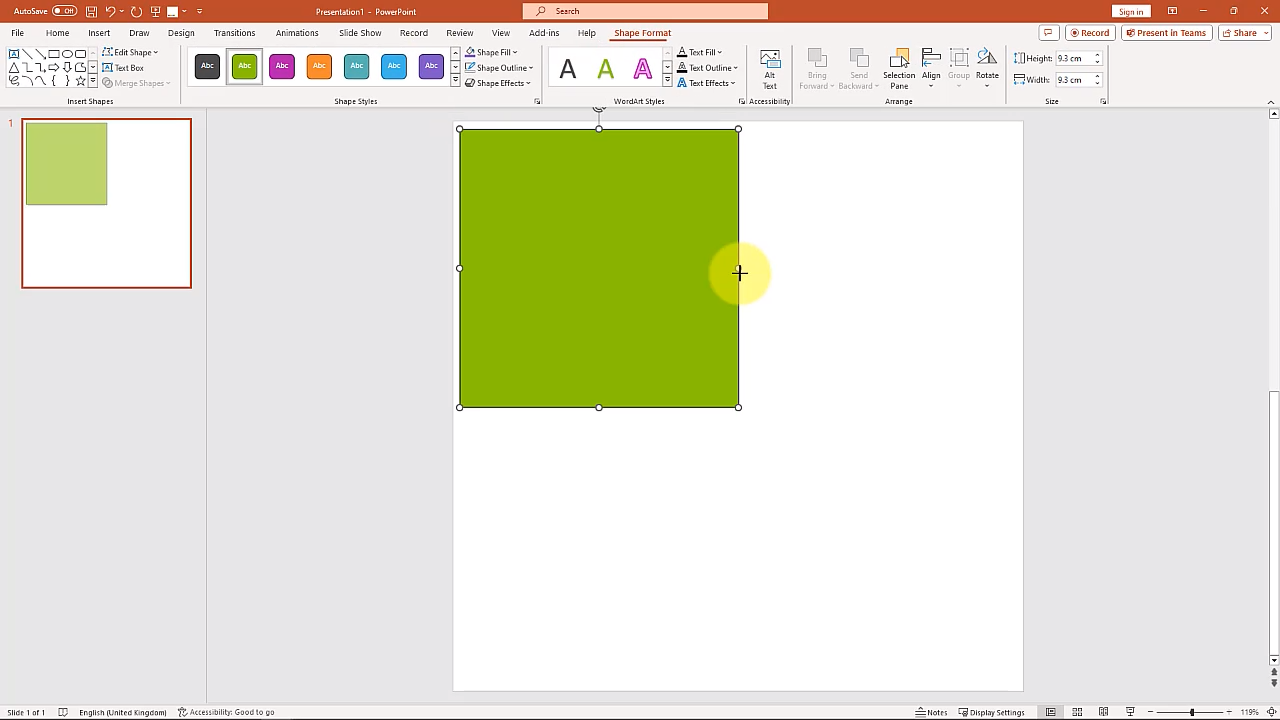Viewport: 1280px width, 720px height.
Task: Open the Alt Text pane
Action: click(x=769, y=69)
